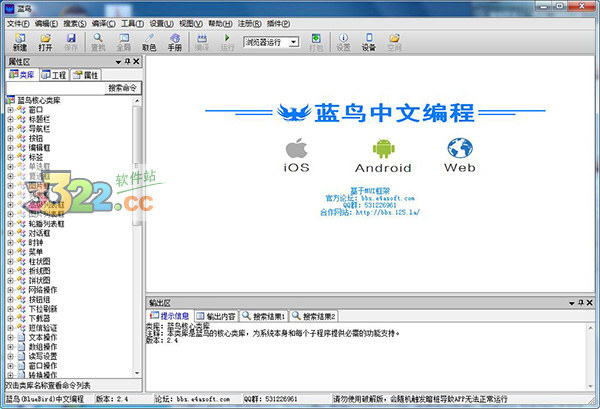Click the 蓝鸟核心类库 root node icon
The width and height of the screenshot is (600, 409).
click(10, 100)
